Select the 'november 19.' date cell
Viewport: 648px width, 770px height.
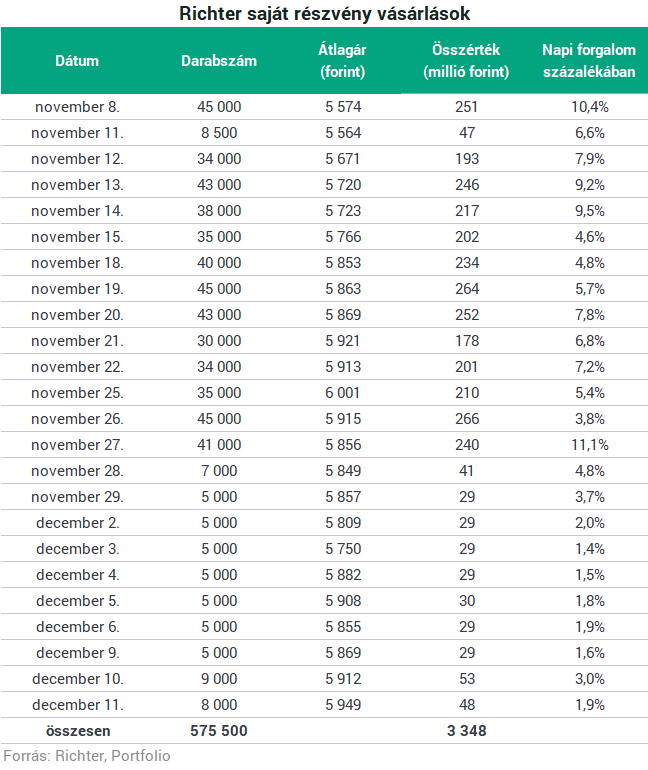point(78,289)
